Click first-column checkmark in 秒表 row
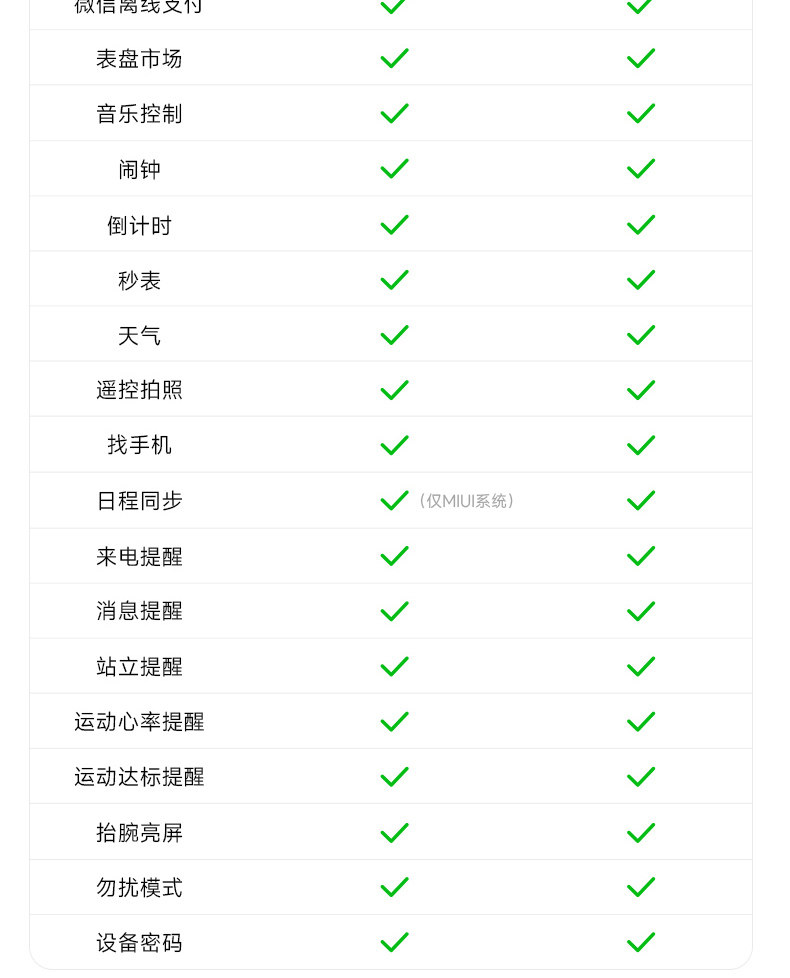 pyautogui.click(x=394, y=280)
